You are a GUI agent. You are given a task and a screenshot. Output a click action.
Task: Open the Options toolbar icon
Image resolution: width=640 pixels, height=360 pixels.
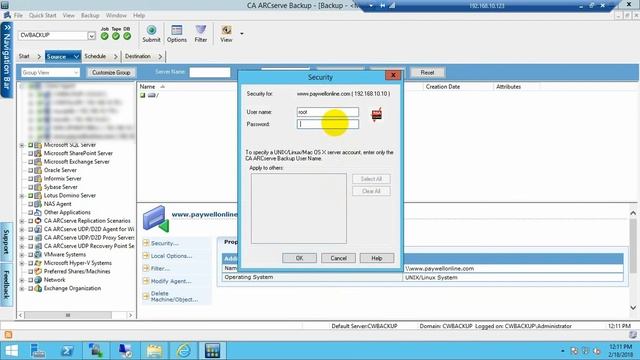[x=177, y=33]
